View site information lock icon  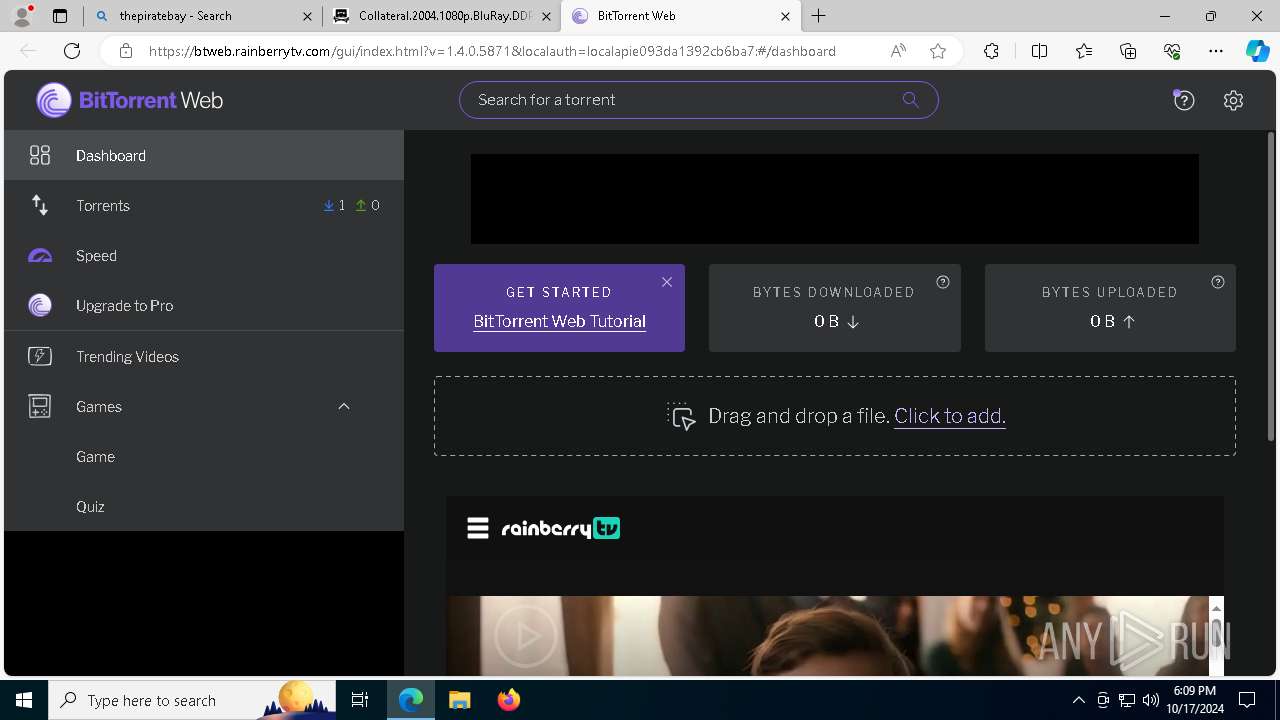click(126, 51)
